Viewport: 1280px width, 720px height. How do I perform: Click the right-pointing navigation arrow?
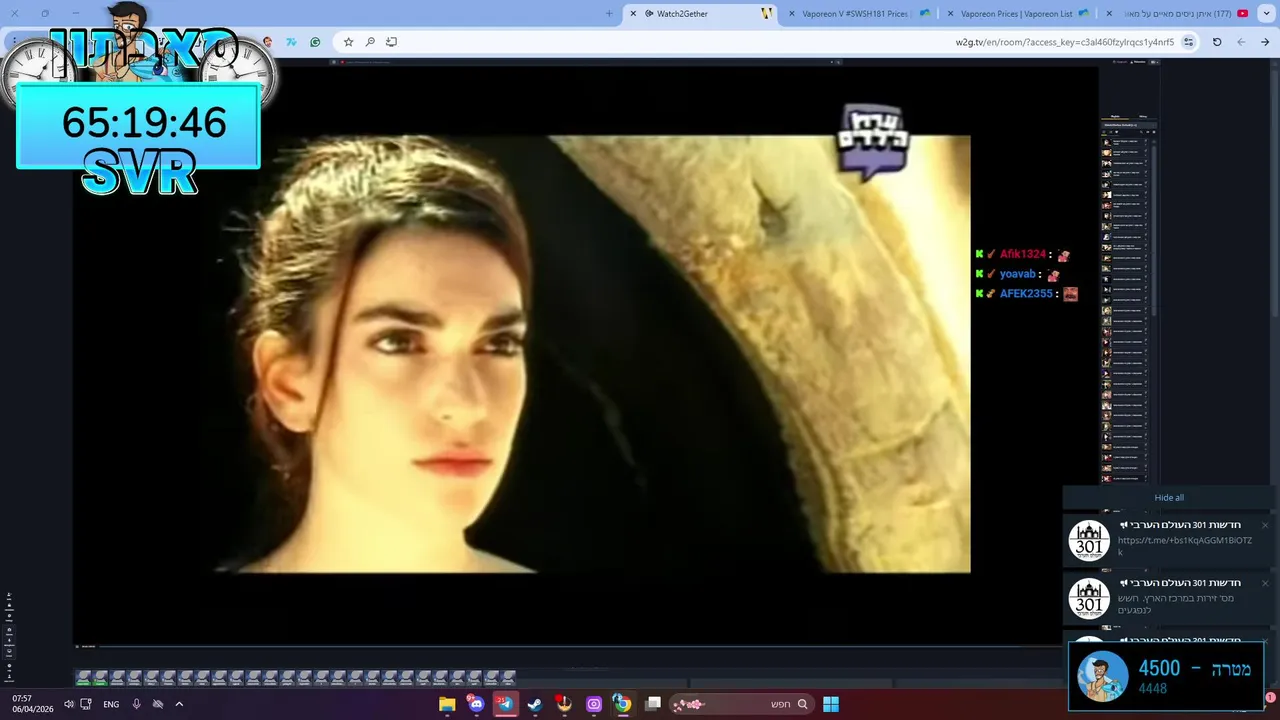pos(1265,42)
